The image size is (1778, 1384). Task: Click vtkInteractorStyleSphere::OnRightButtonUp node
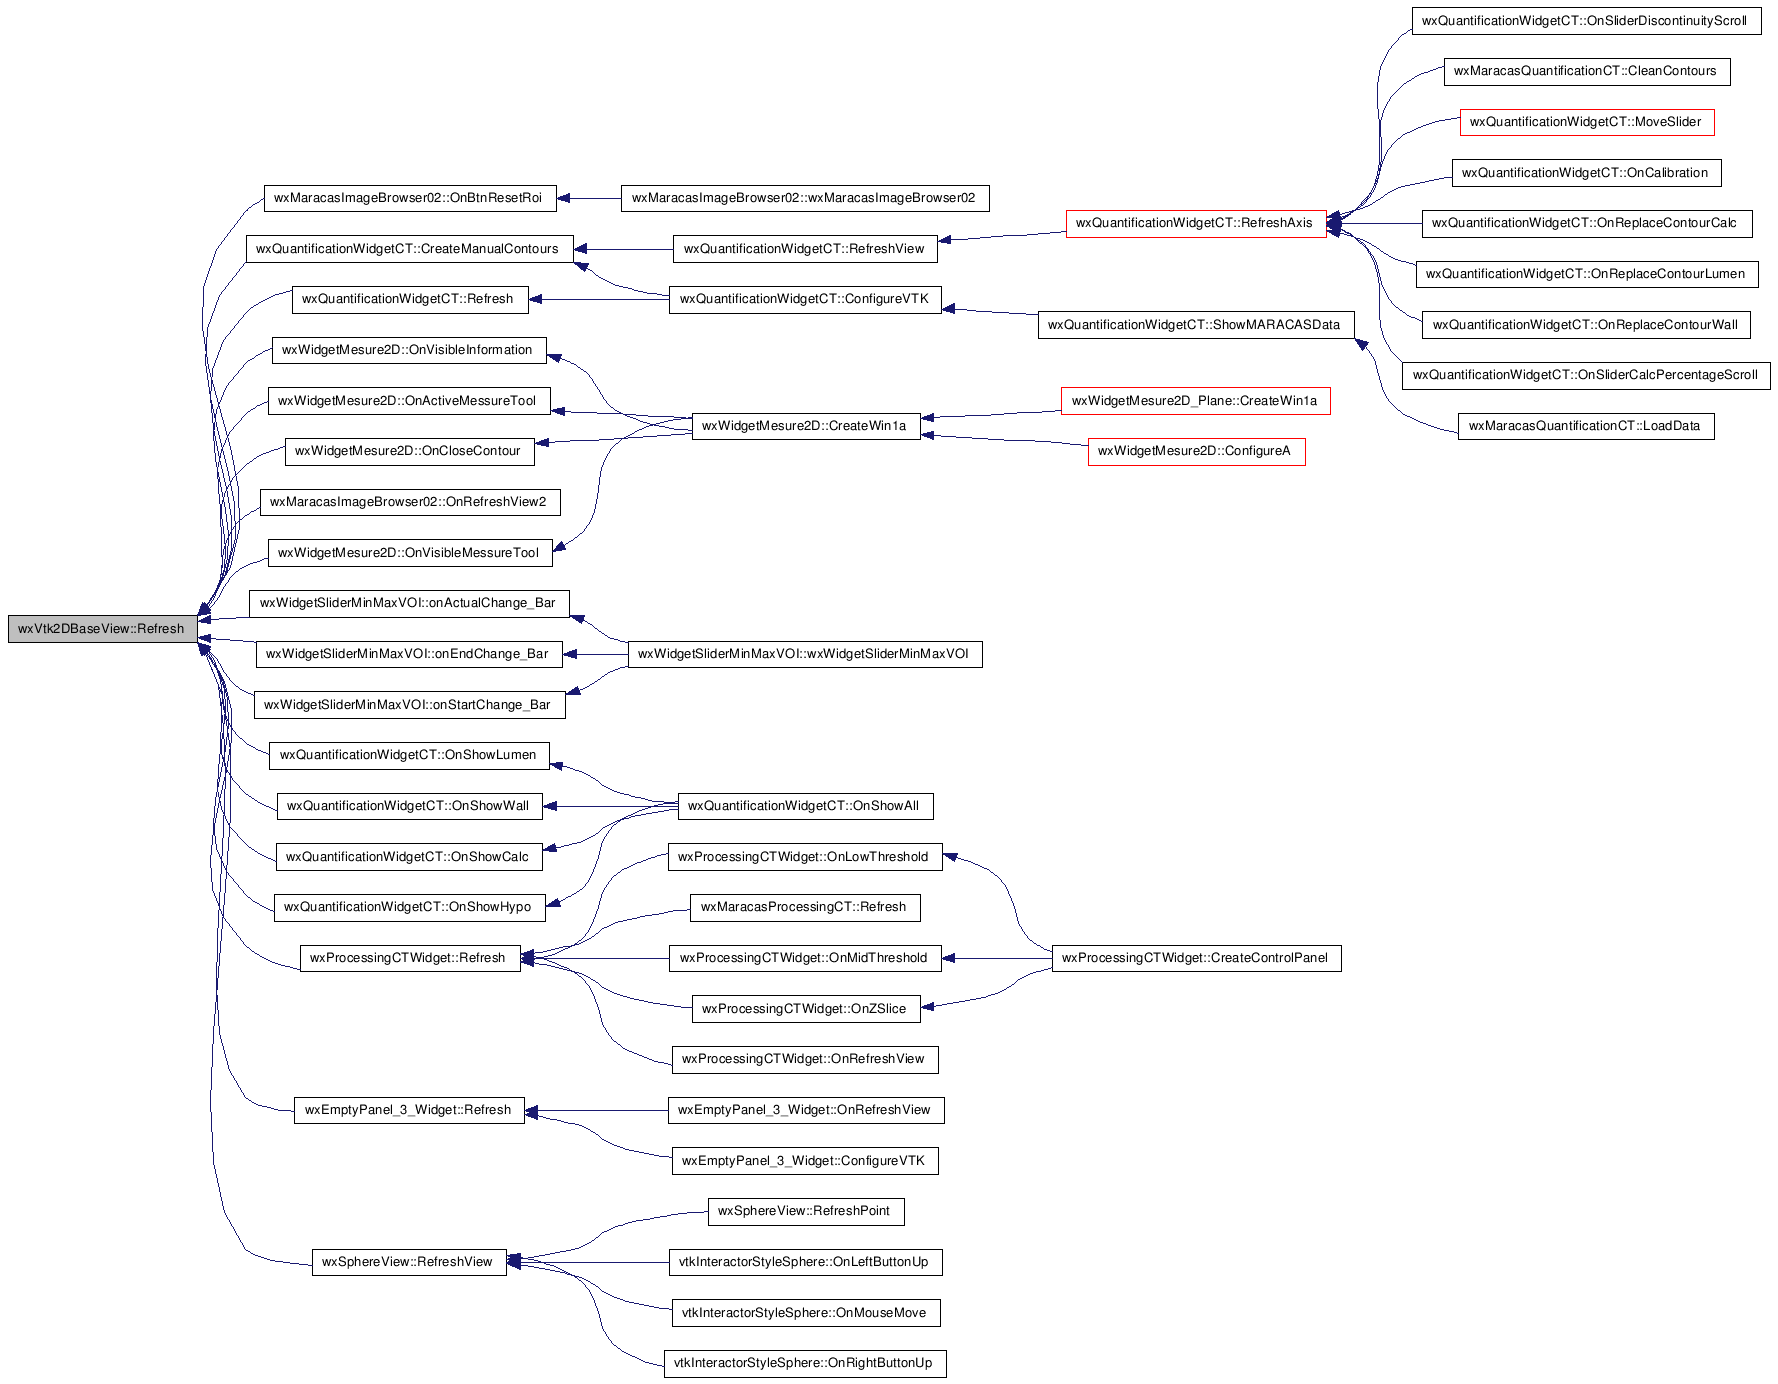805,1363
